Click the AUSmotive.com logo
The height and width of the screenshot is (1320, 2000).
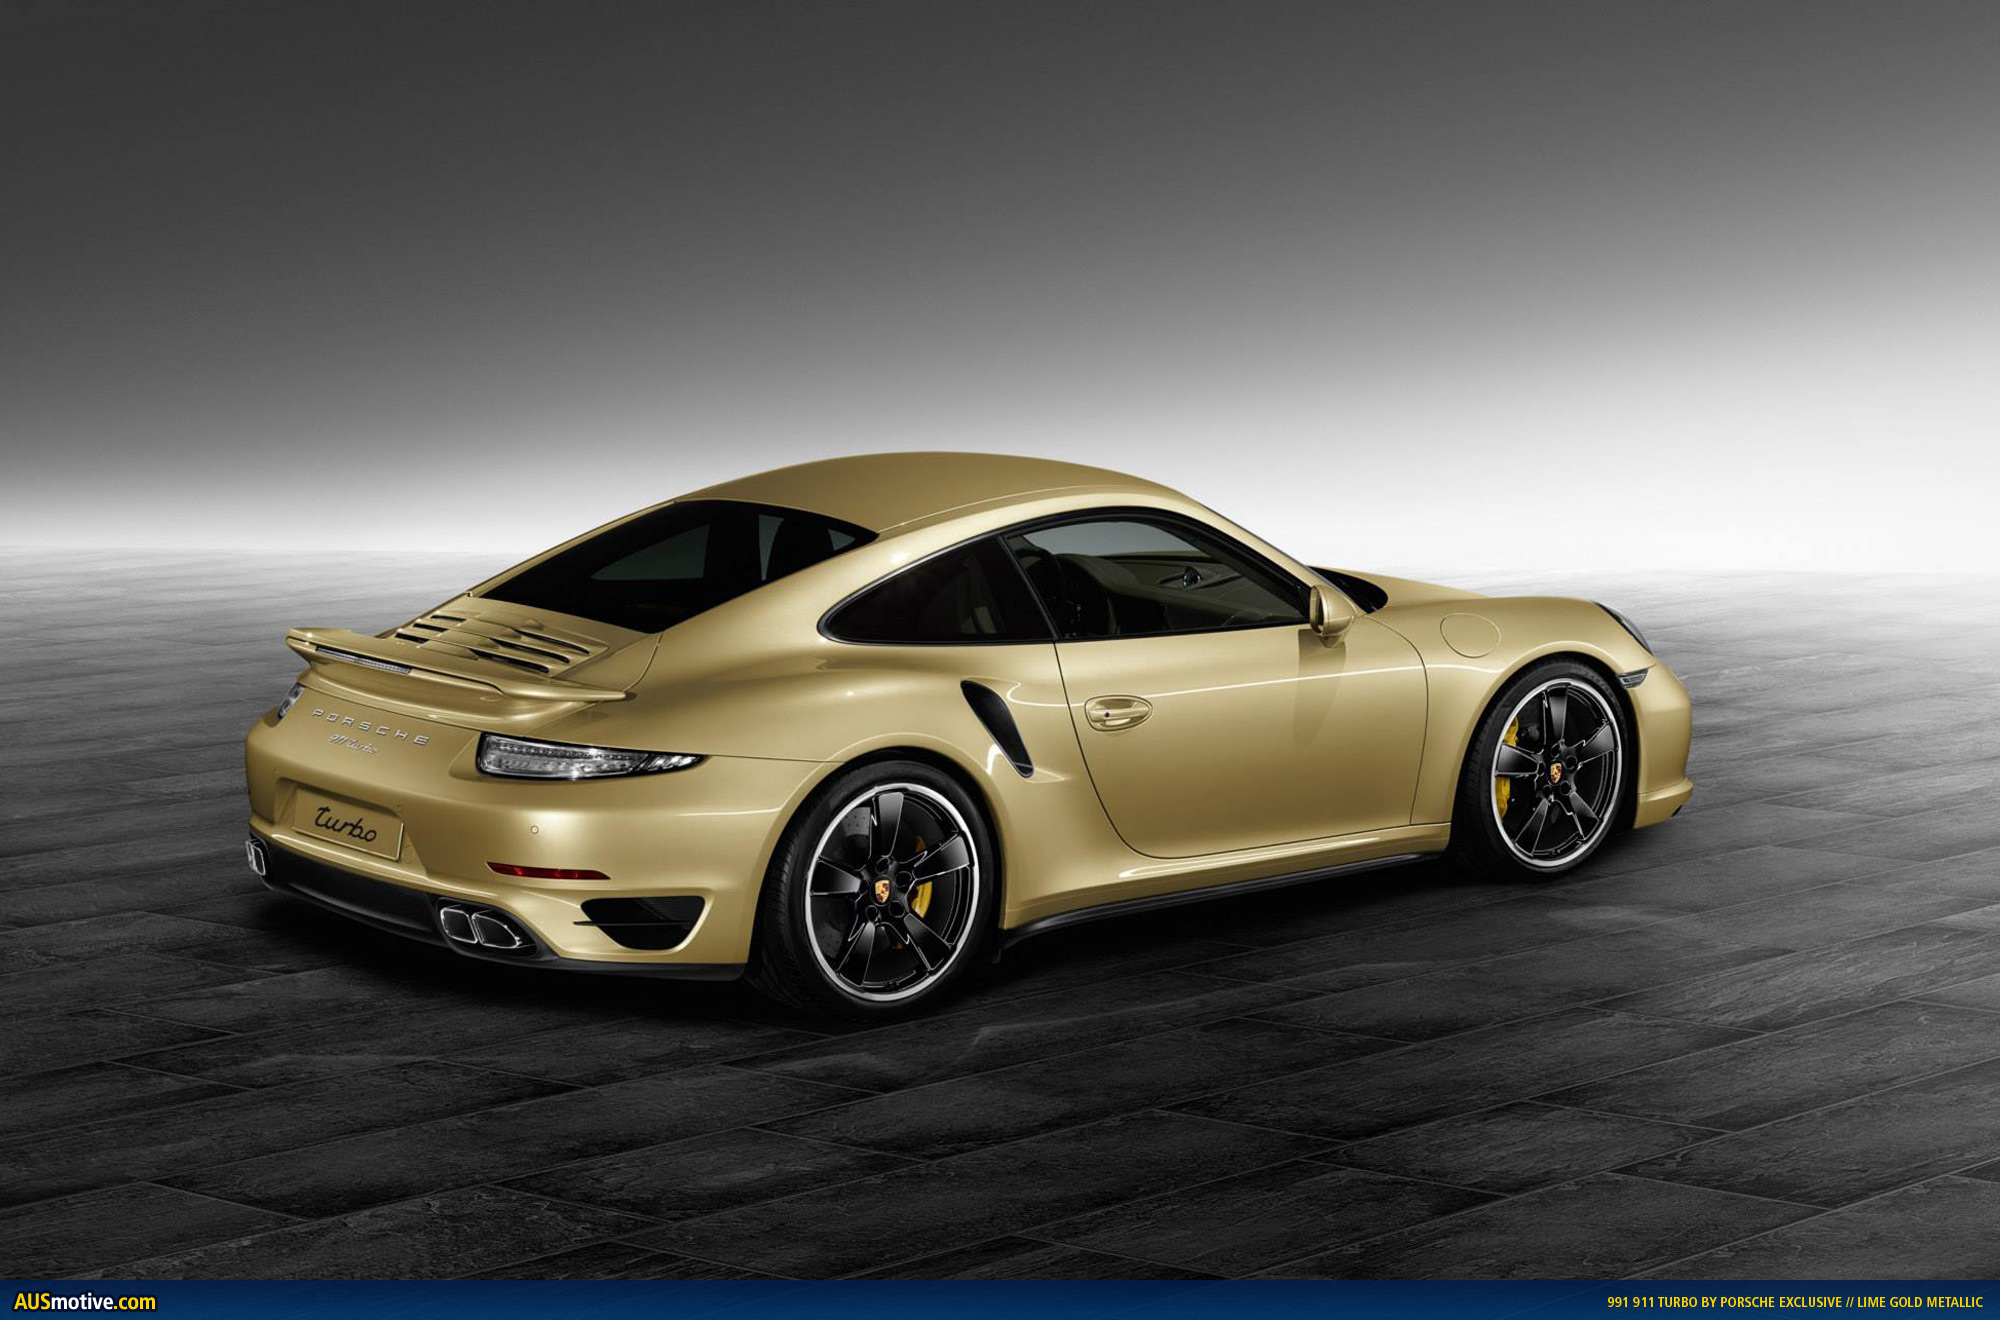85,1302
